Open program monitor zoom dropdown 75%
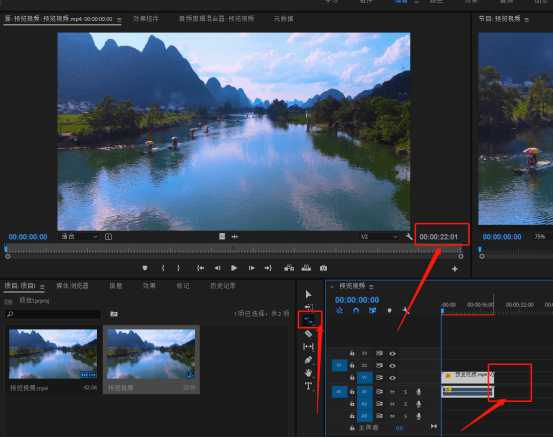The width and height of the screenshot is (553, 438). [x=542, y=237]
